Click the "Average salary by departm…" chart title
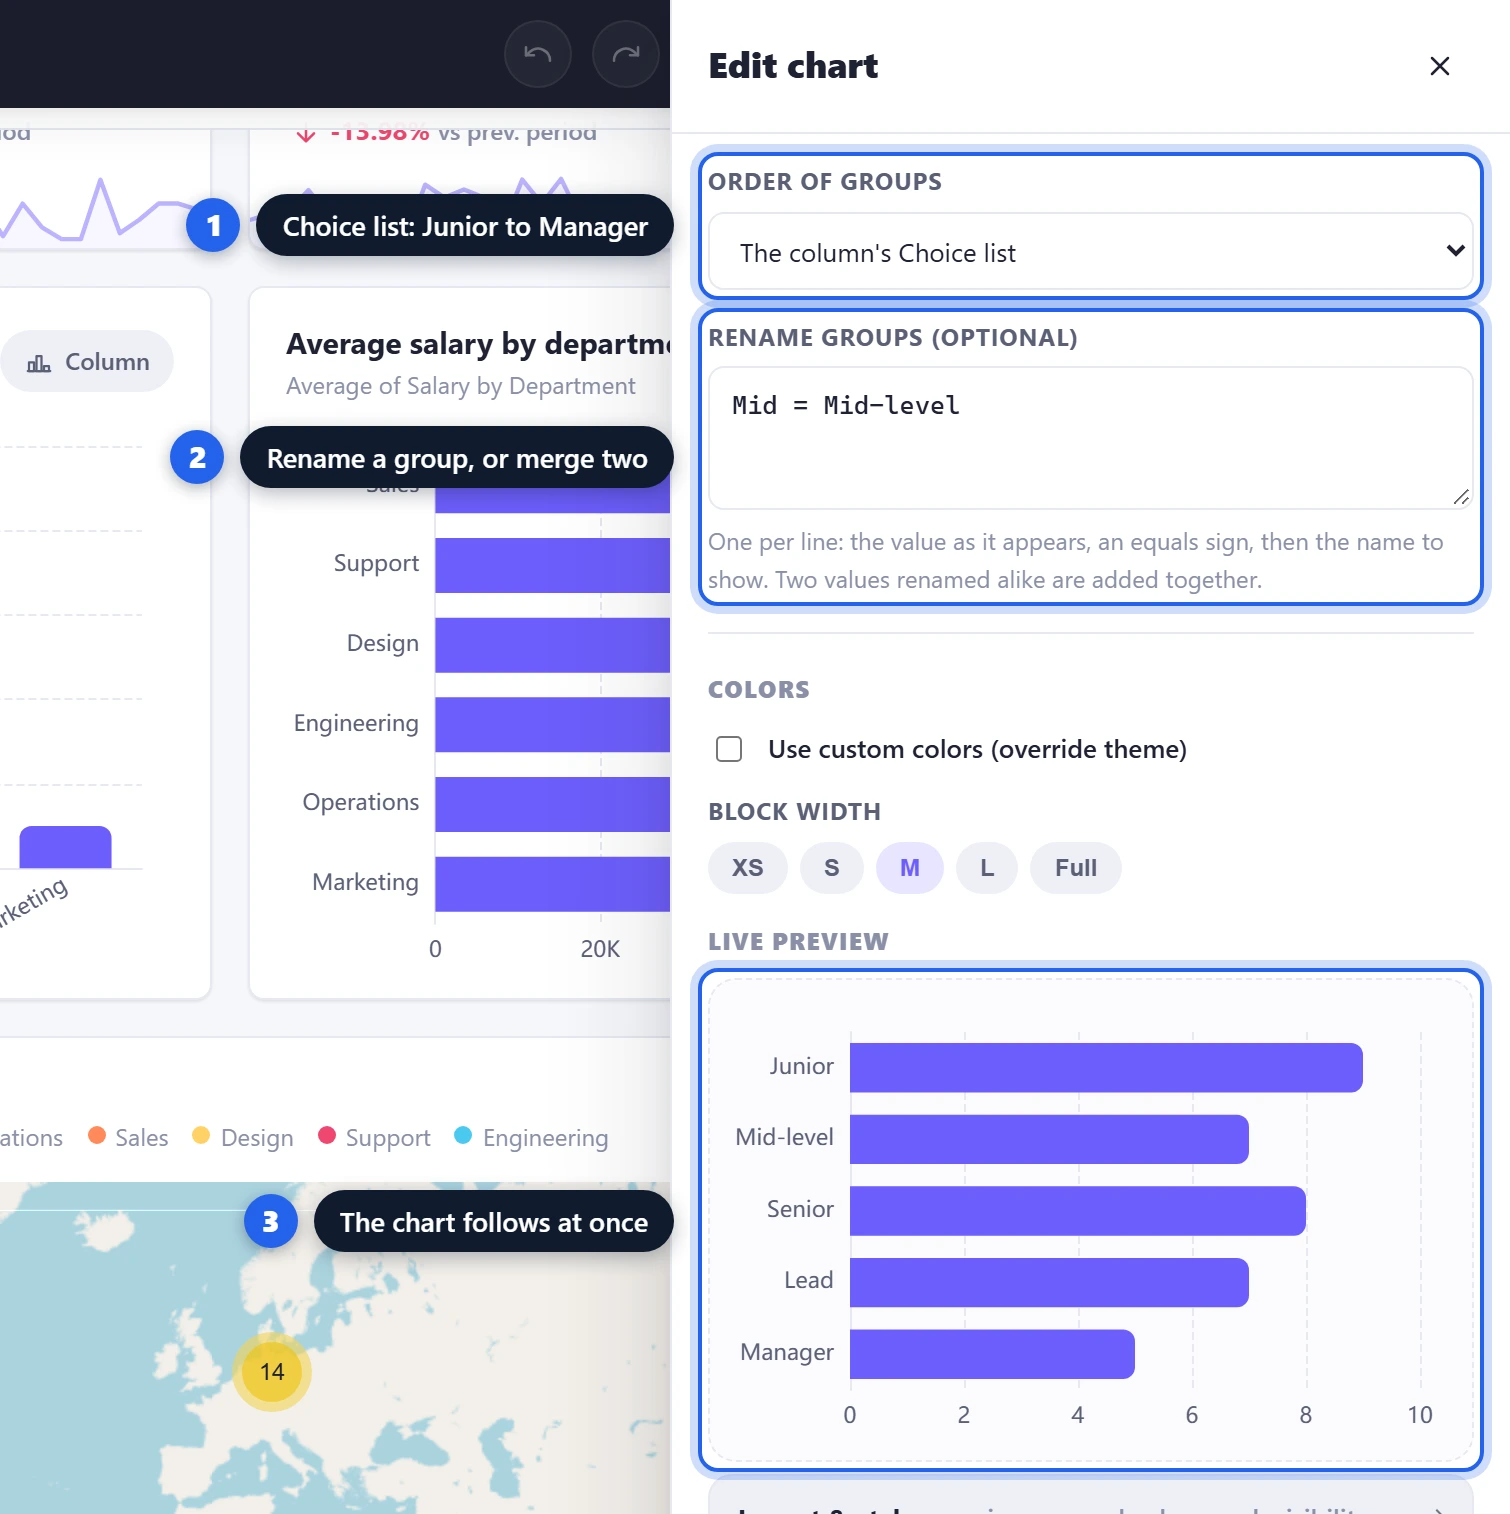Viewport: 1510px width, 1514px height. [478, 344]
